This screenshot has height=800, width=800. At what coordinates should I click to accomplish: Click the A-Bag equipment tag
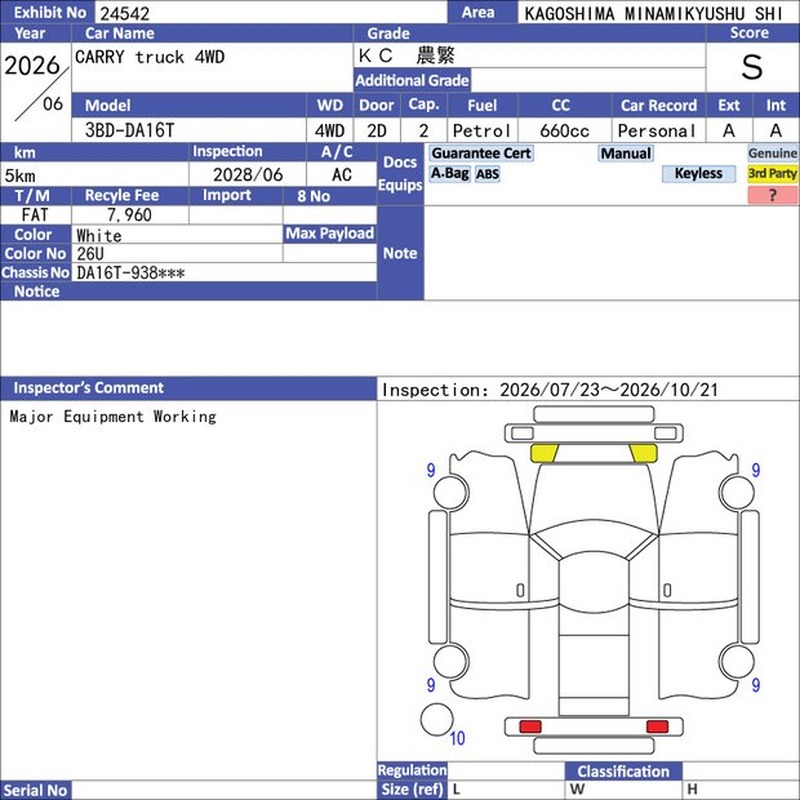(x=449, y=173)
